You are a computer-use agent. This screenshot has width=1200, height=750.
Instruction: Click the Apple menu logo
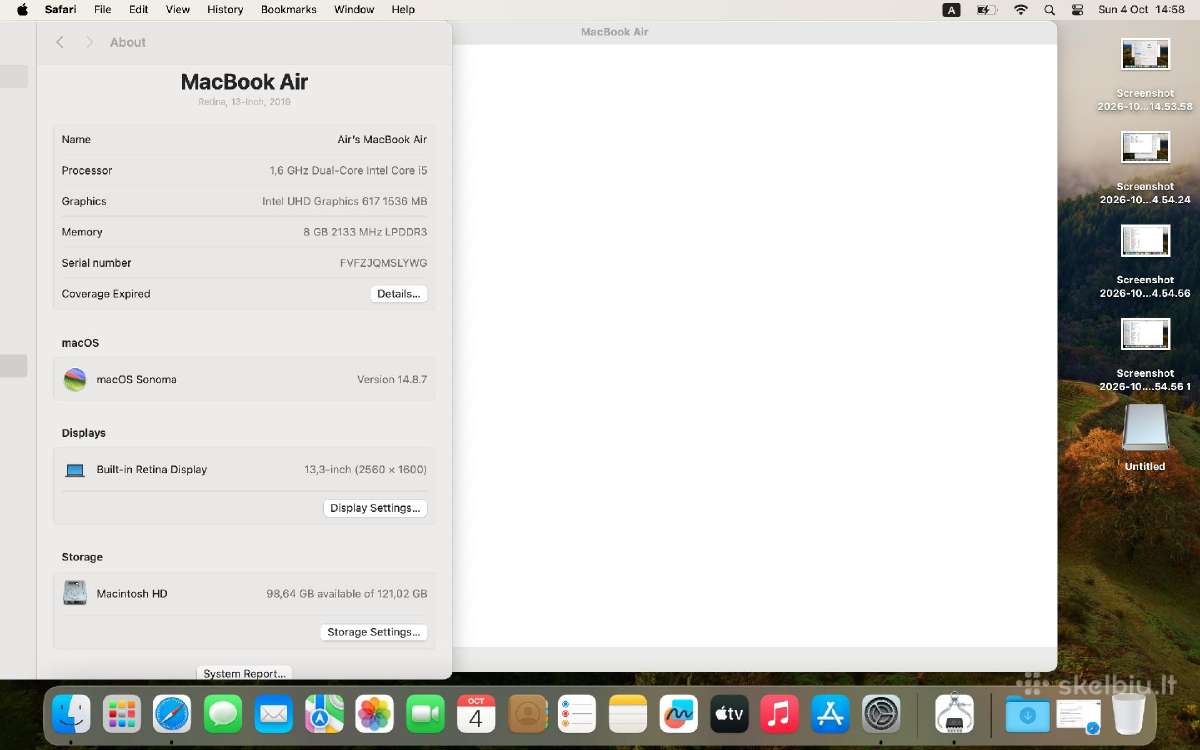point(22,9)
